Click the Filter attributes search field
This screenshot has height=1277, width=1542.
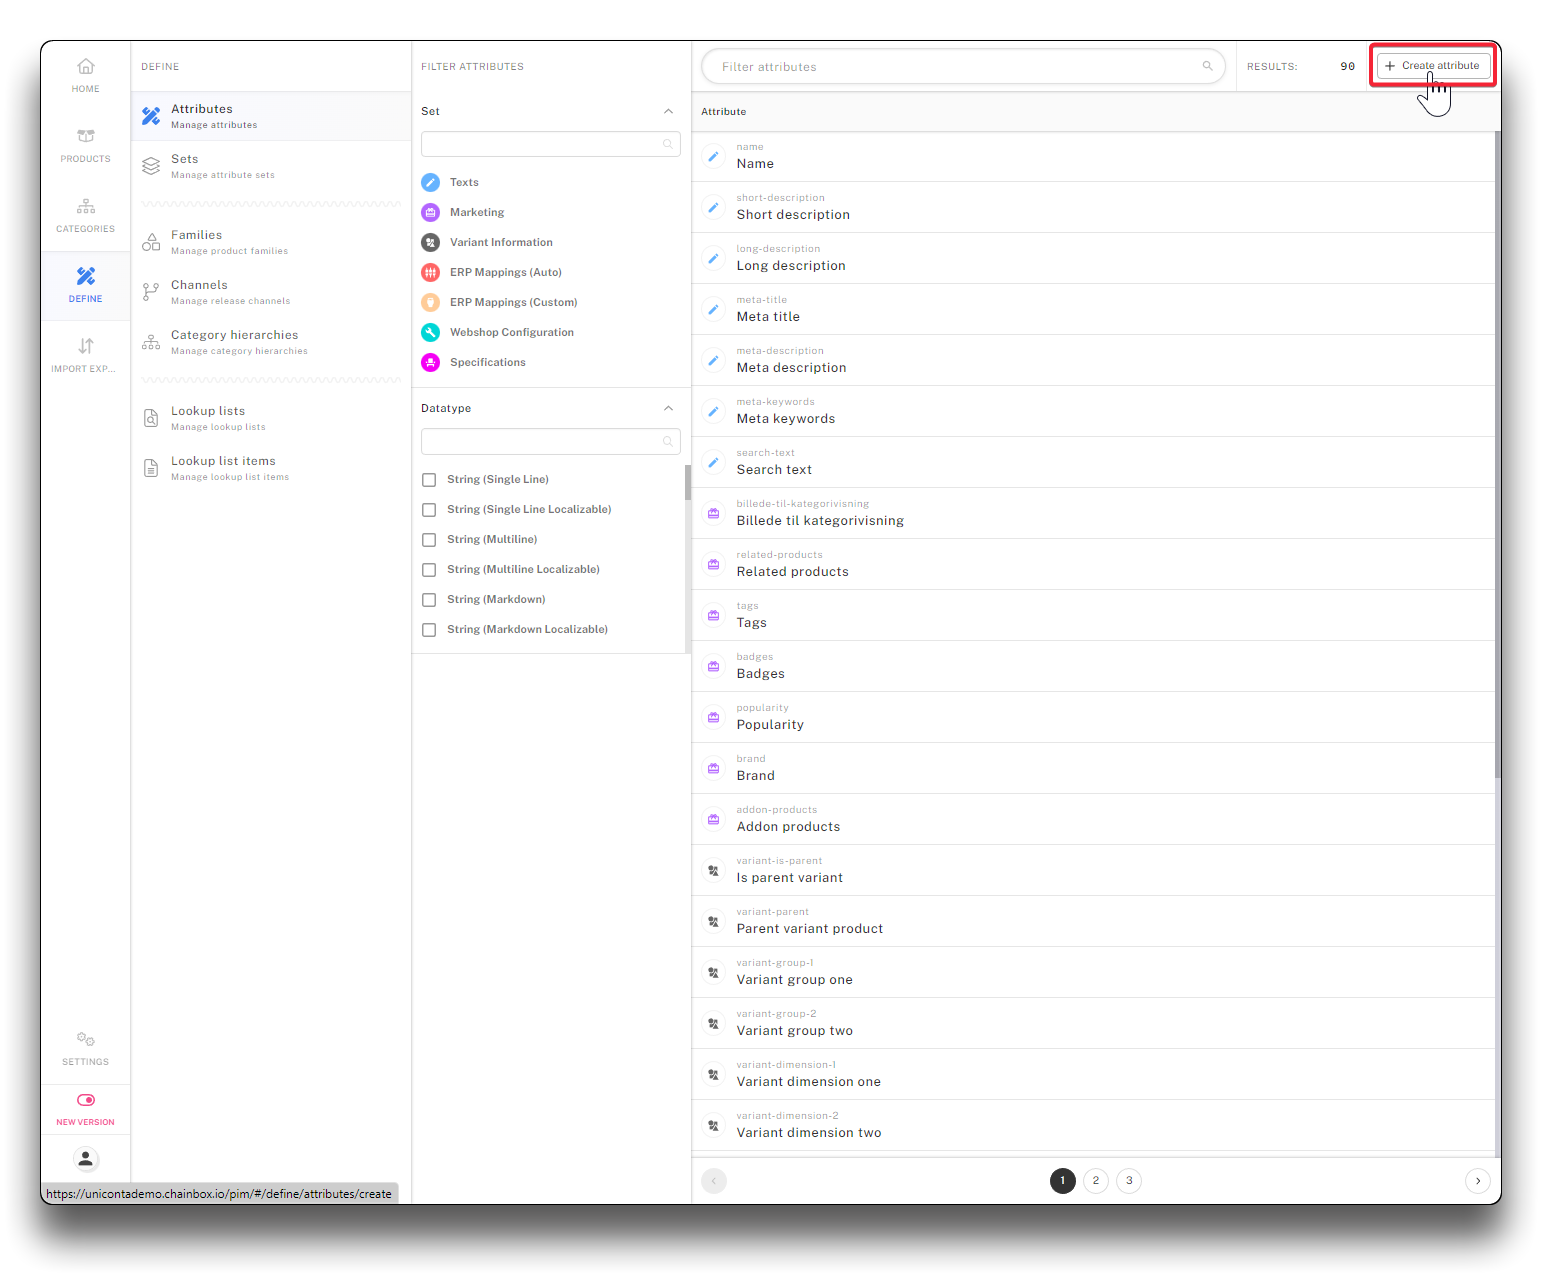coord(963,66)
